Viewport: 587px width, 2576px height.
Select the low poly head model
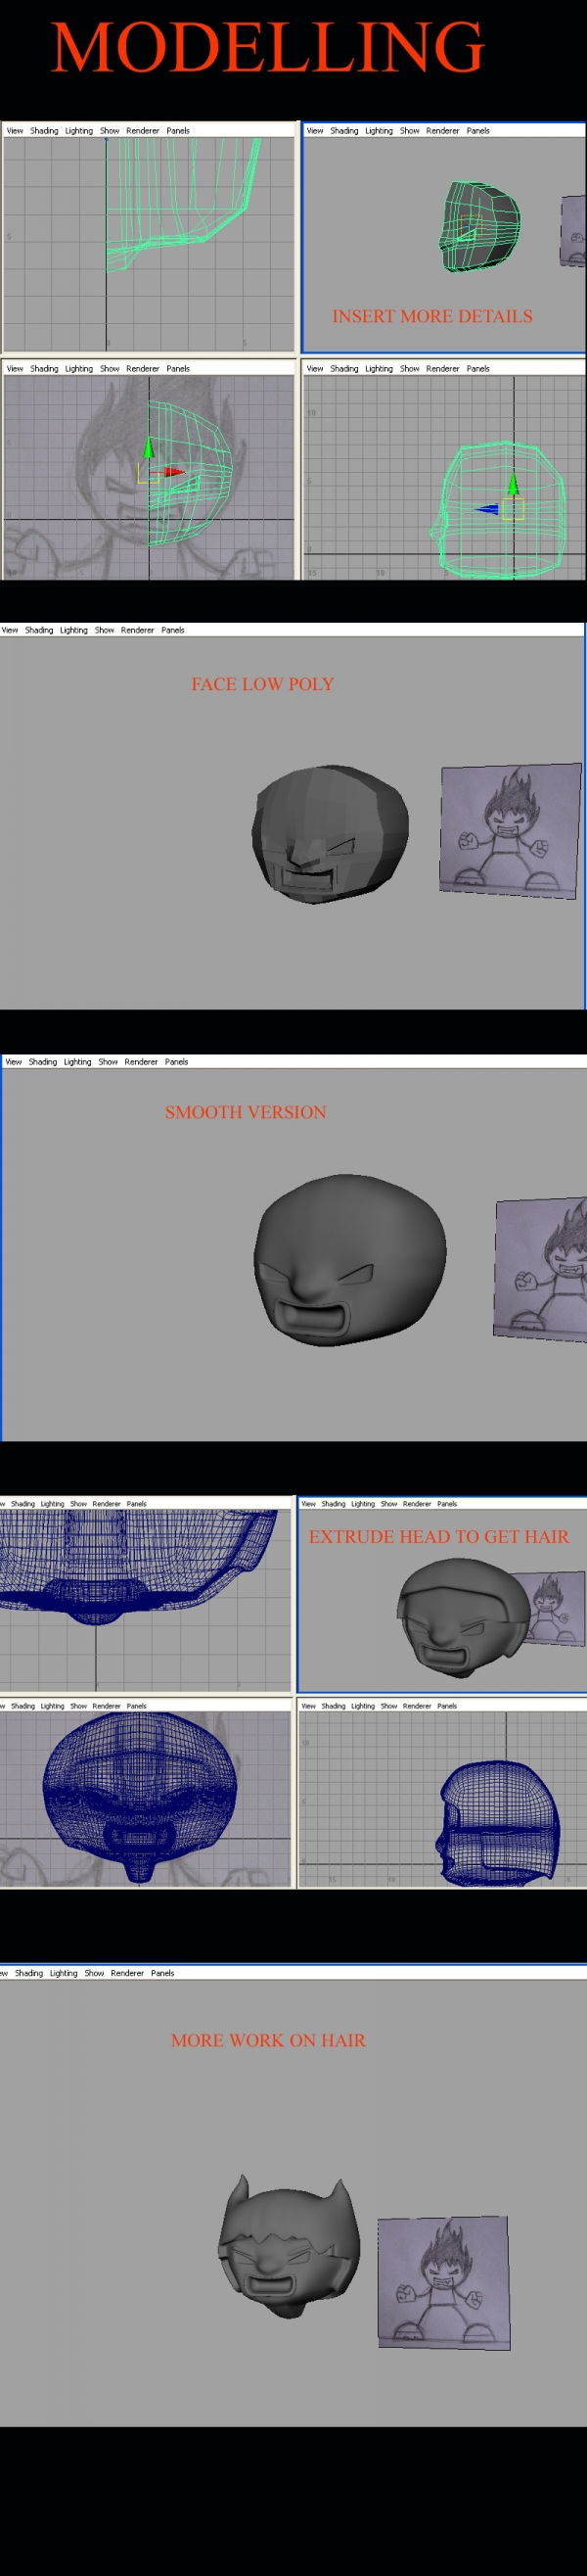pos(330,834)
